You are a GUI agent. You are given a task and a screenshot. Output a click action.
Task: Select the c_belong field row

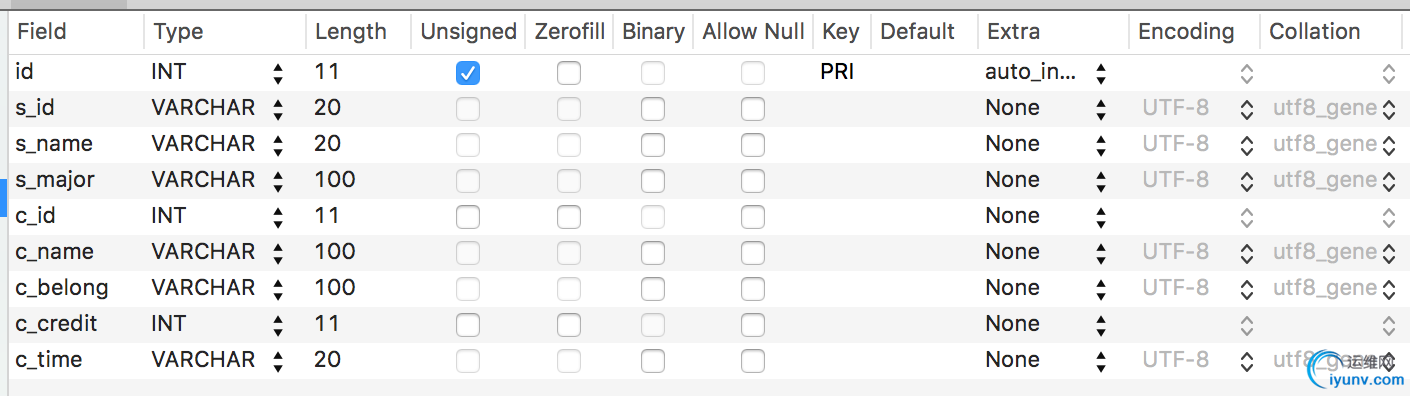(x=705, y=288)
